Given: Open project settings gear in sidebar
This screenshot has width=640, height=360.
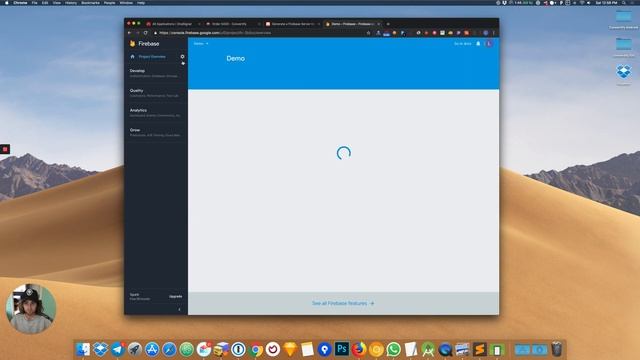Looking at the screenshot, I should click(182, 56).
